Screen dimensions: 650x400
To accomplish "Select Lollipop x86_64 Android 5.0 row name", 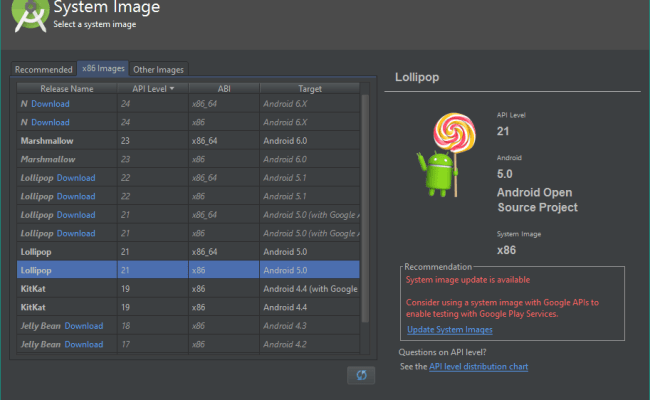I will [36, 252].
